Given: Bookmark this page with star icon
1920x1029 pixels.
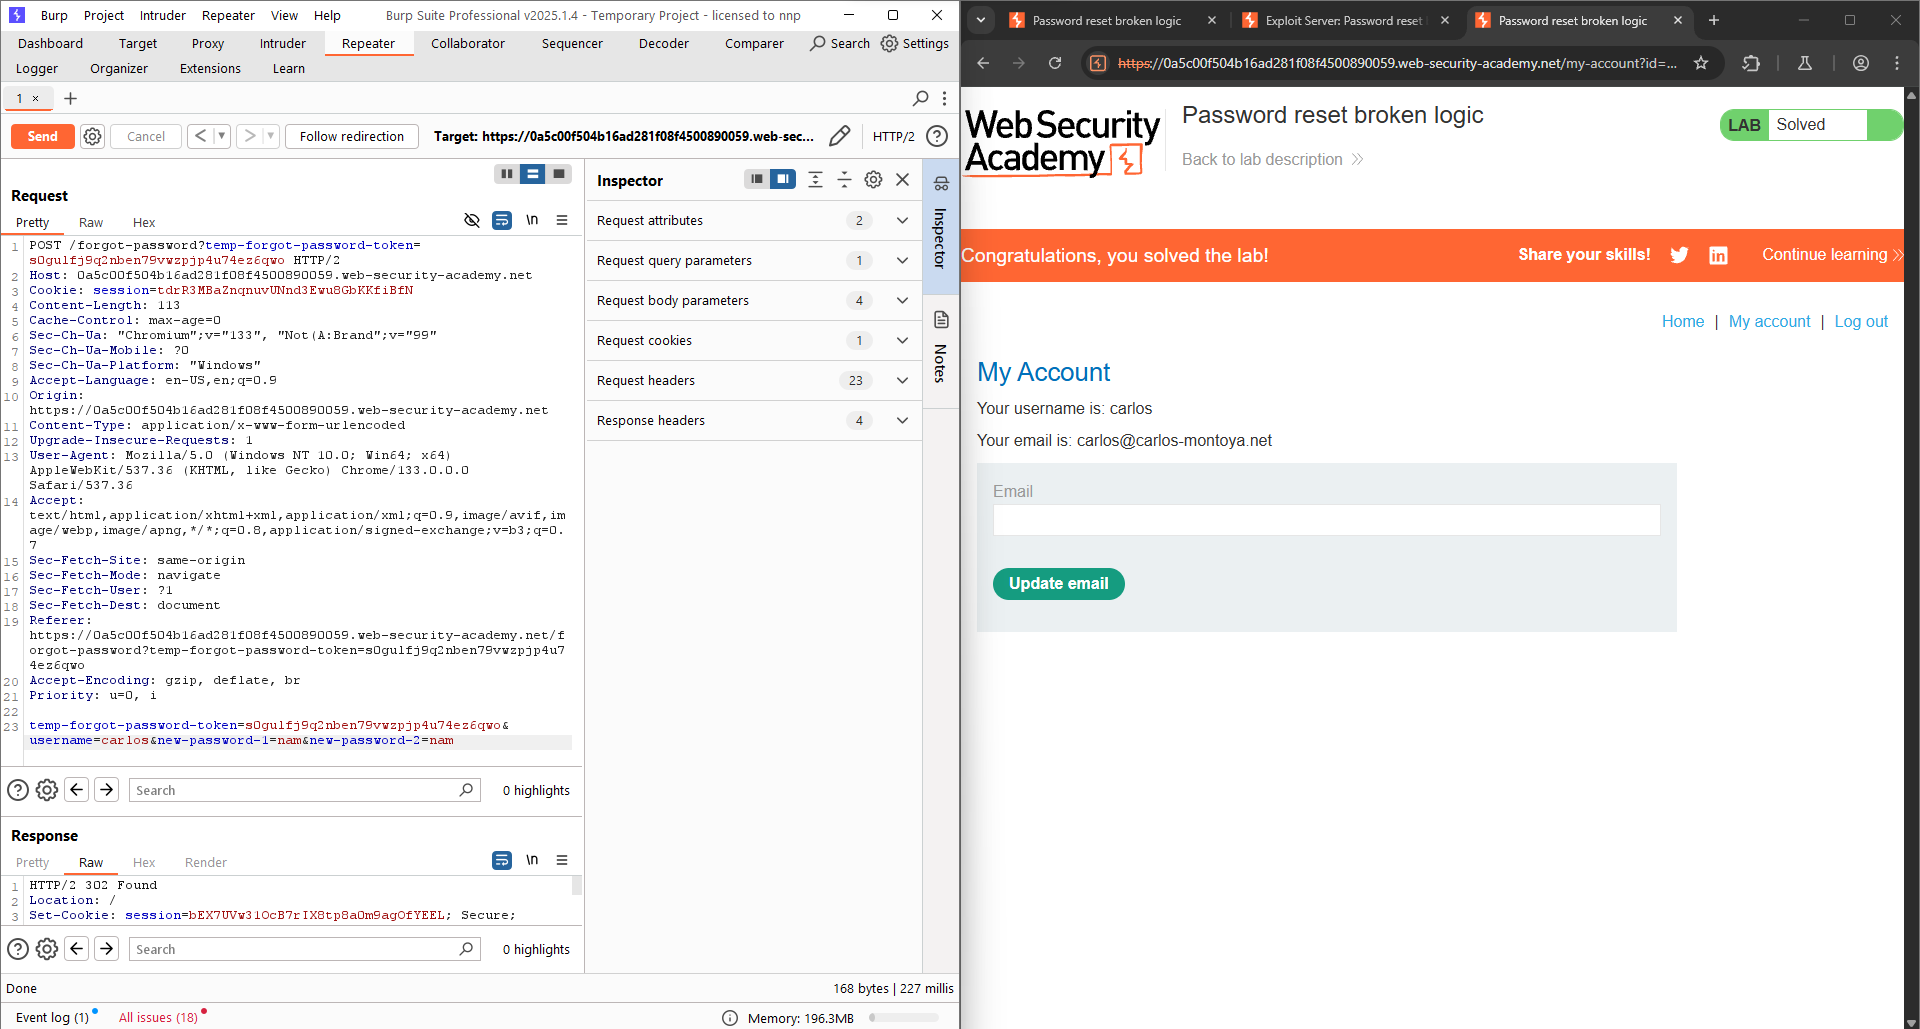Looking at the screenshot, I should tap(1701, 63).
